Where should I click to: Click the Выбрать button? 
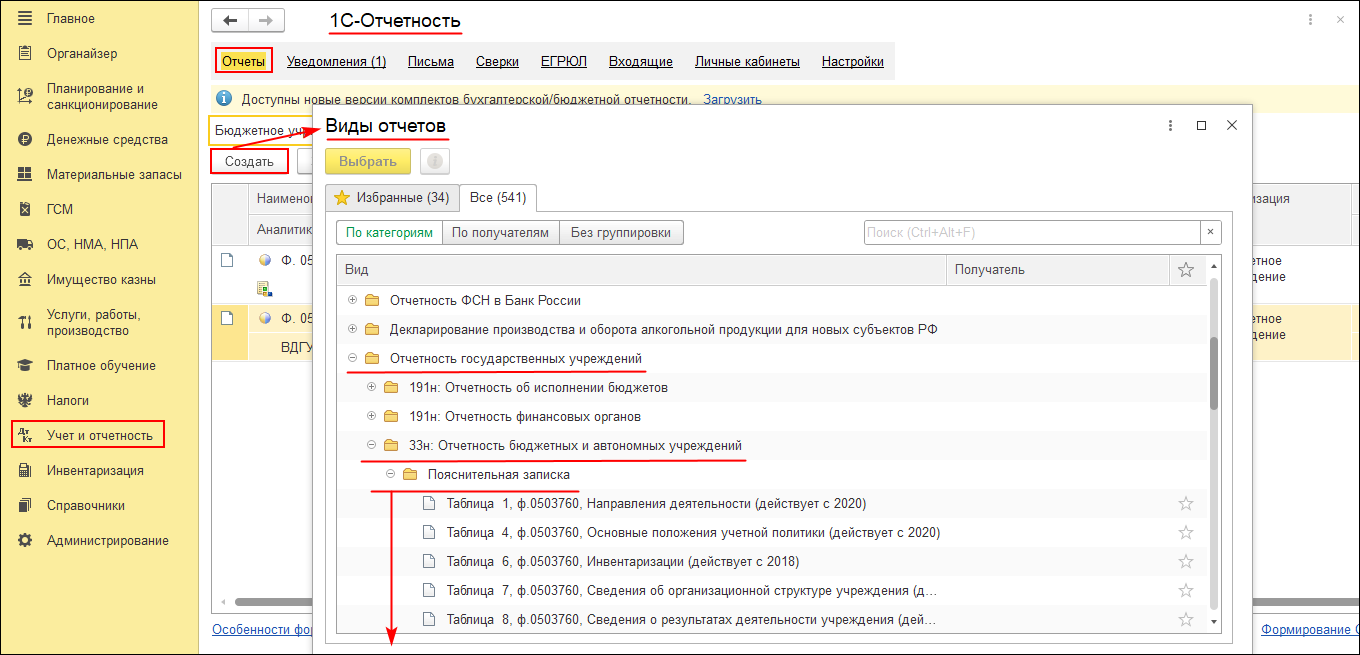(x=368, y=161)
